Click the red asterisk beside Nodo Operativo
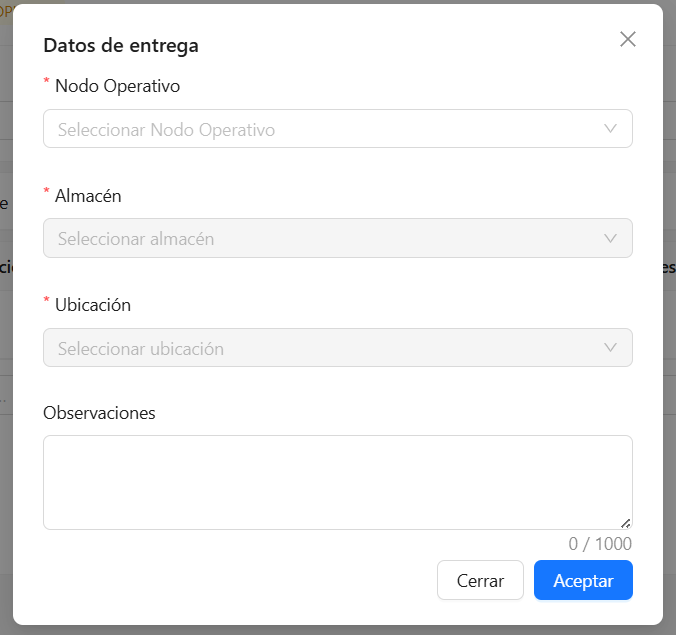676x635 pixels. (47, 81)
